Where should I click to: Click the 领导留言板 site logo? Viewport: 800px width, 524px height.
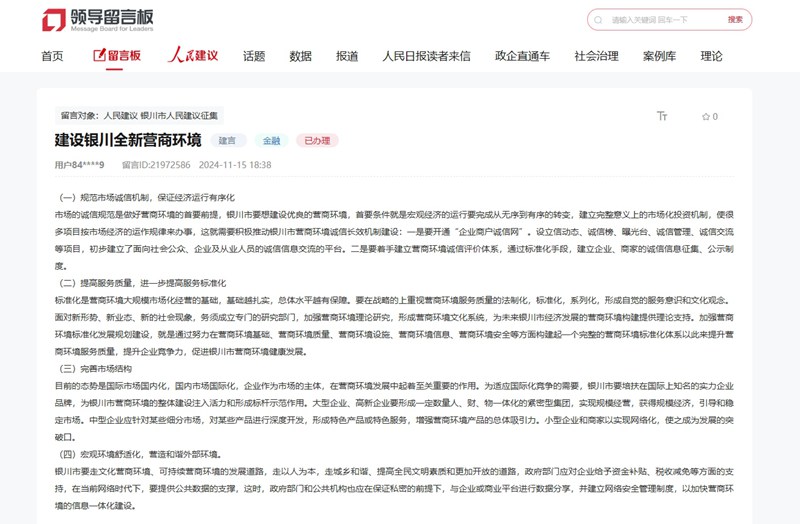98,20
